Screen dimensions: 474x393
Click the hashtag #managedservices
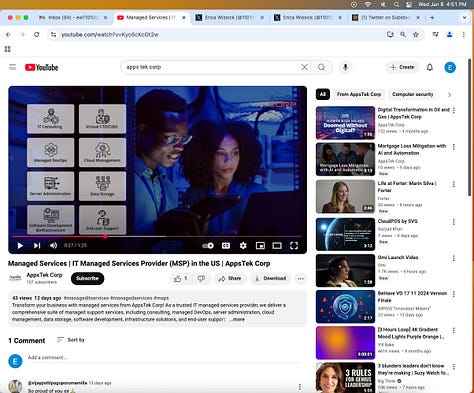[x=131, y=298]
